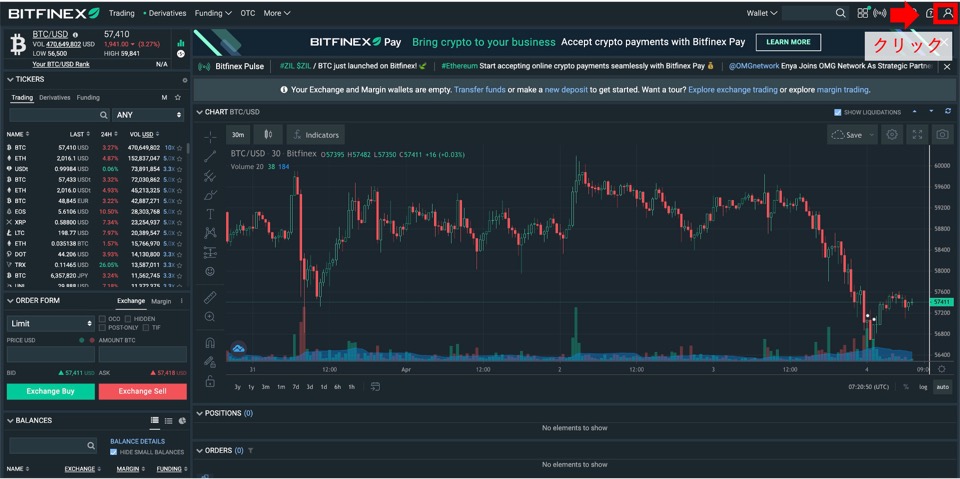Toggle the Show Liquidations checkbox
960x479 pixels.
(x=838, y=112)
